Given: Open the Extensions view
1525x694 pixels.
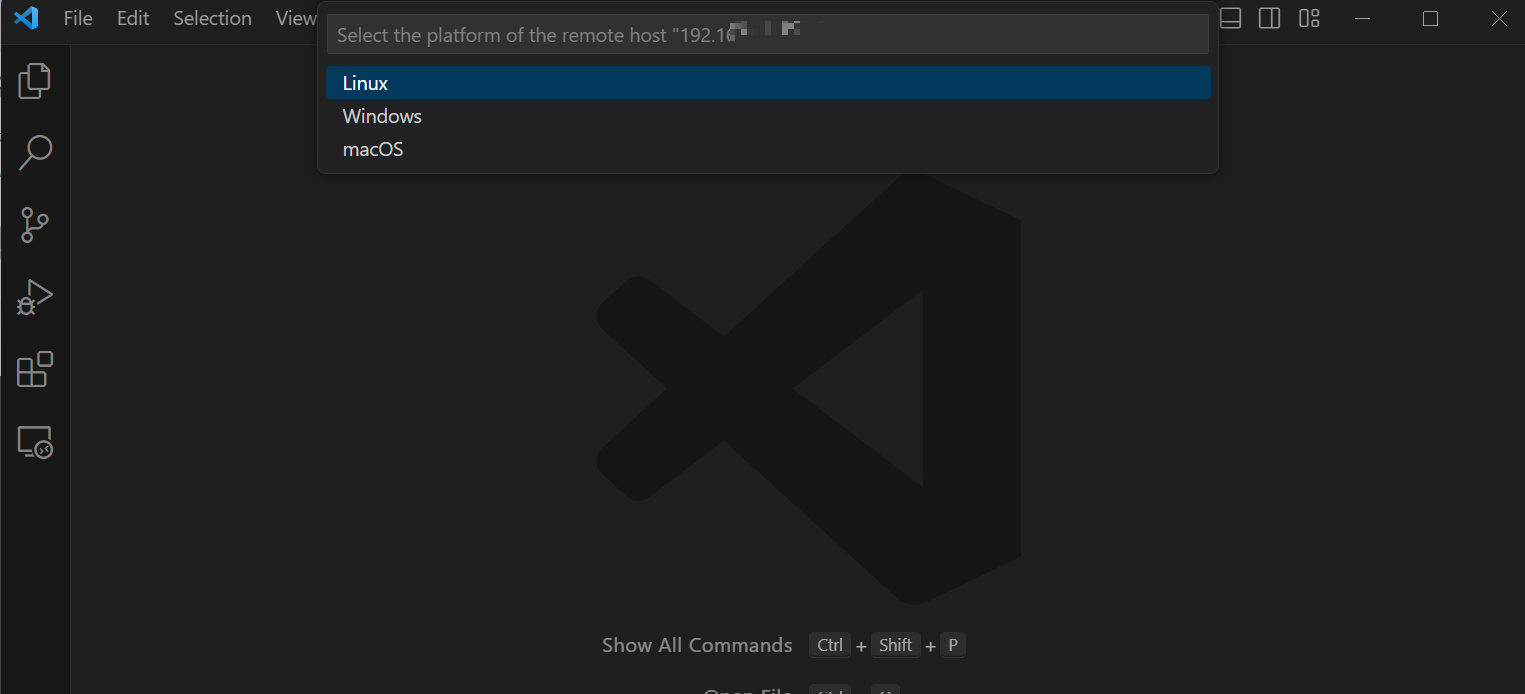Looking at the screenshot, I should (x=34, y=369).
